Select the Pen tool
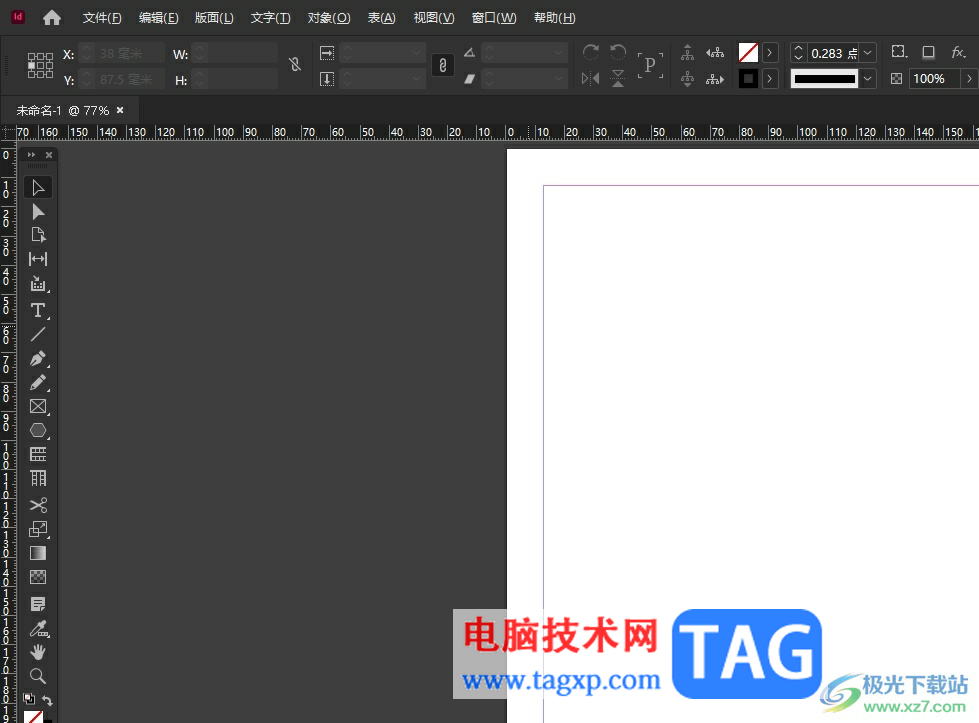Screen dimensions: 979x723 (x=38, y=359)
